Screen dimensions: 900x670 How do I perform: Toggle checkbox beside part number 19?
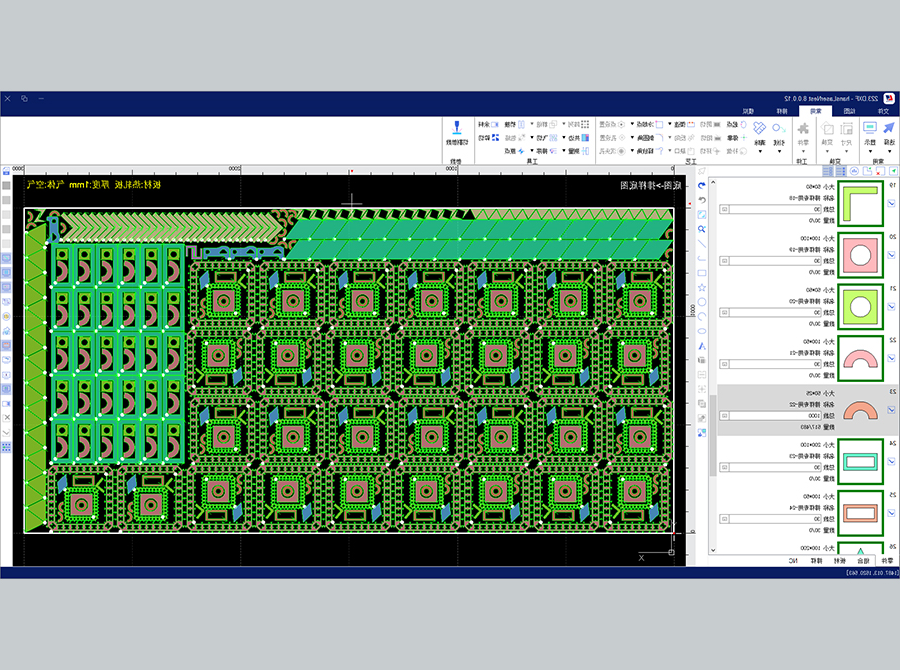click(x=891, y=203)
